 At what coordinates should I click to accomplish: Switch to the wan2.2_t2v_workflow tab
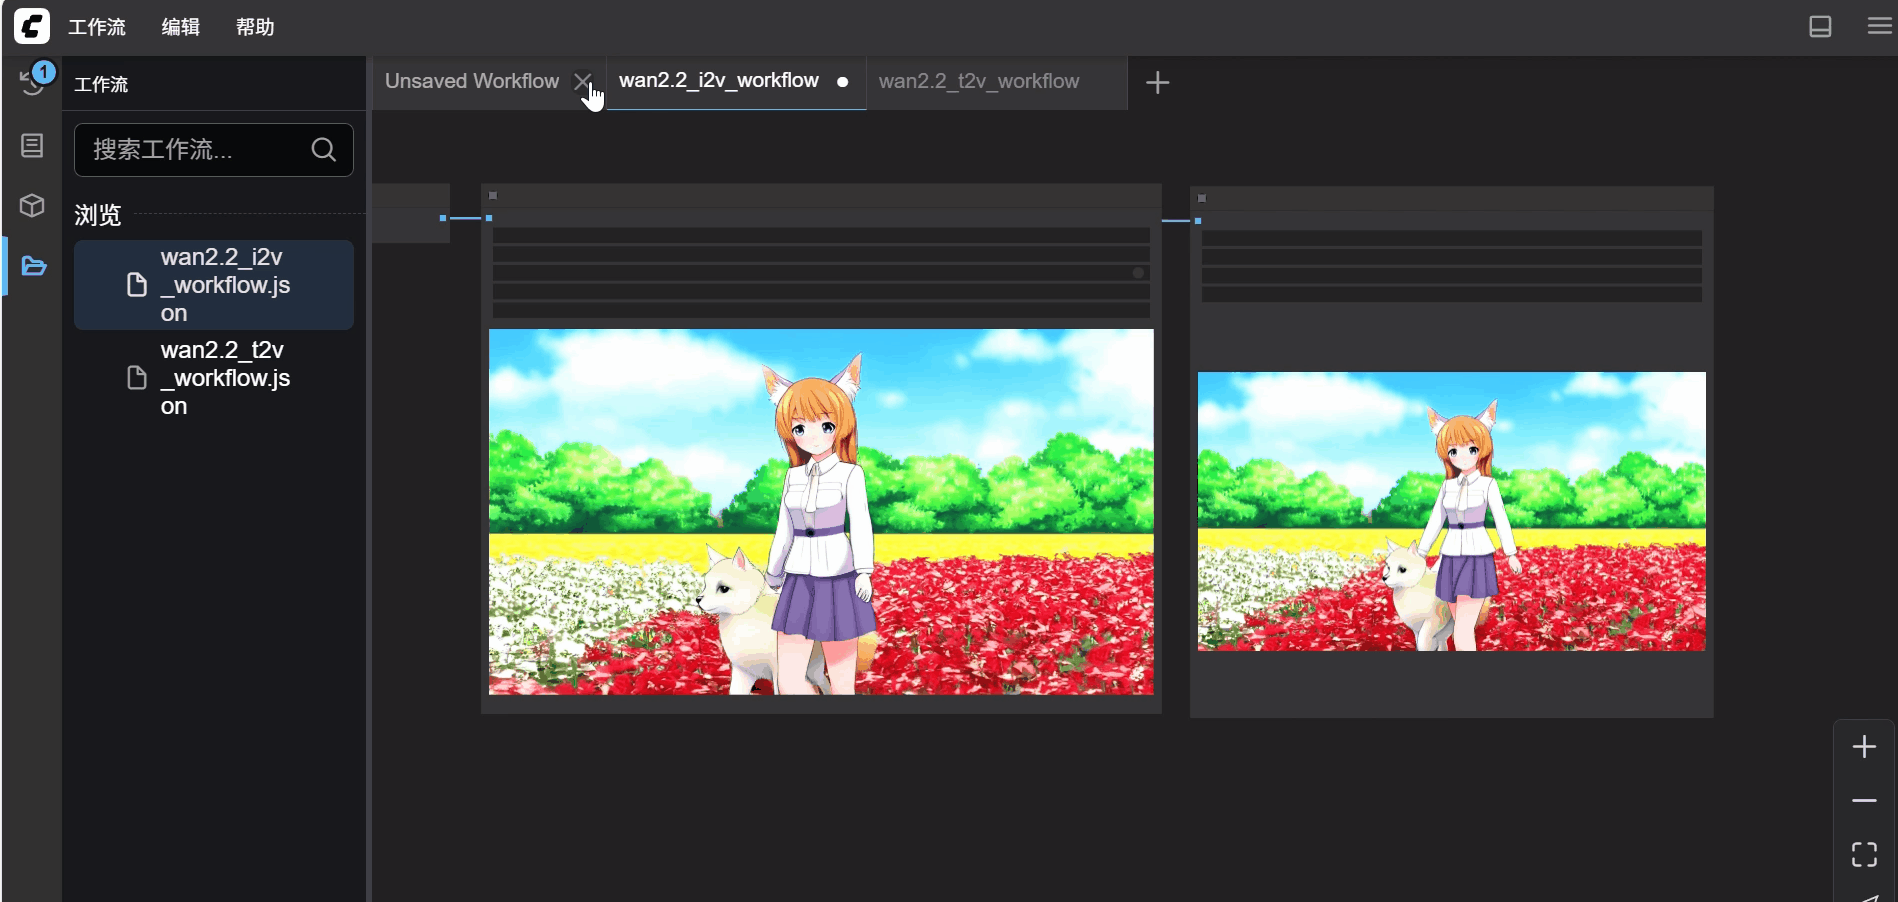(x=978, y=82)
